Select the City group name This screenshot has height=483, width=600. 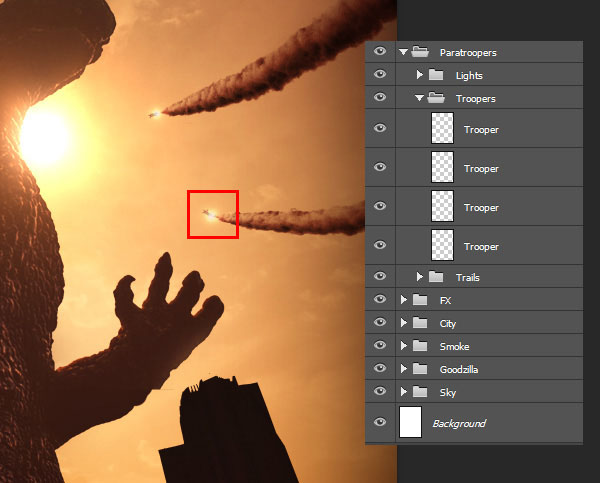pos(448,324)
